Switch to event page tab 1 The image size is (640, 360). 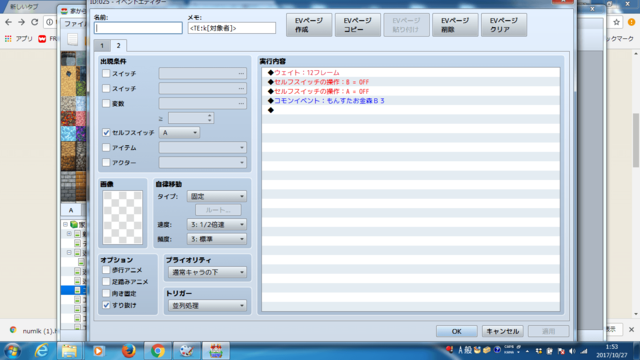102,45
